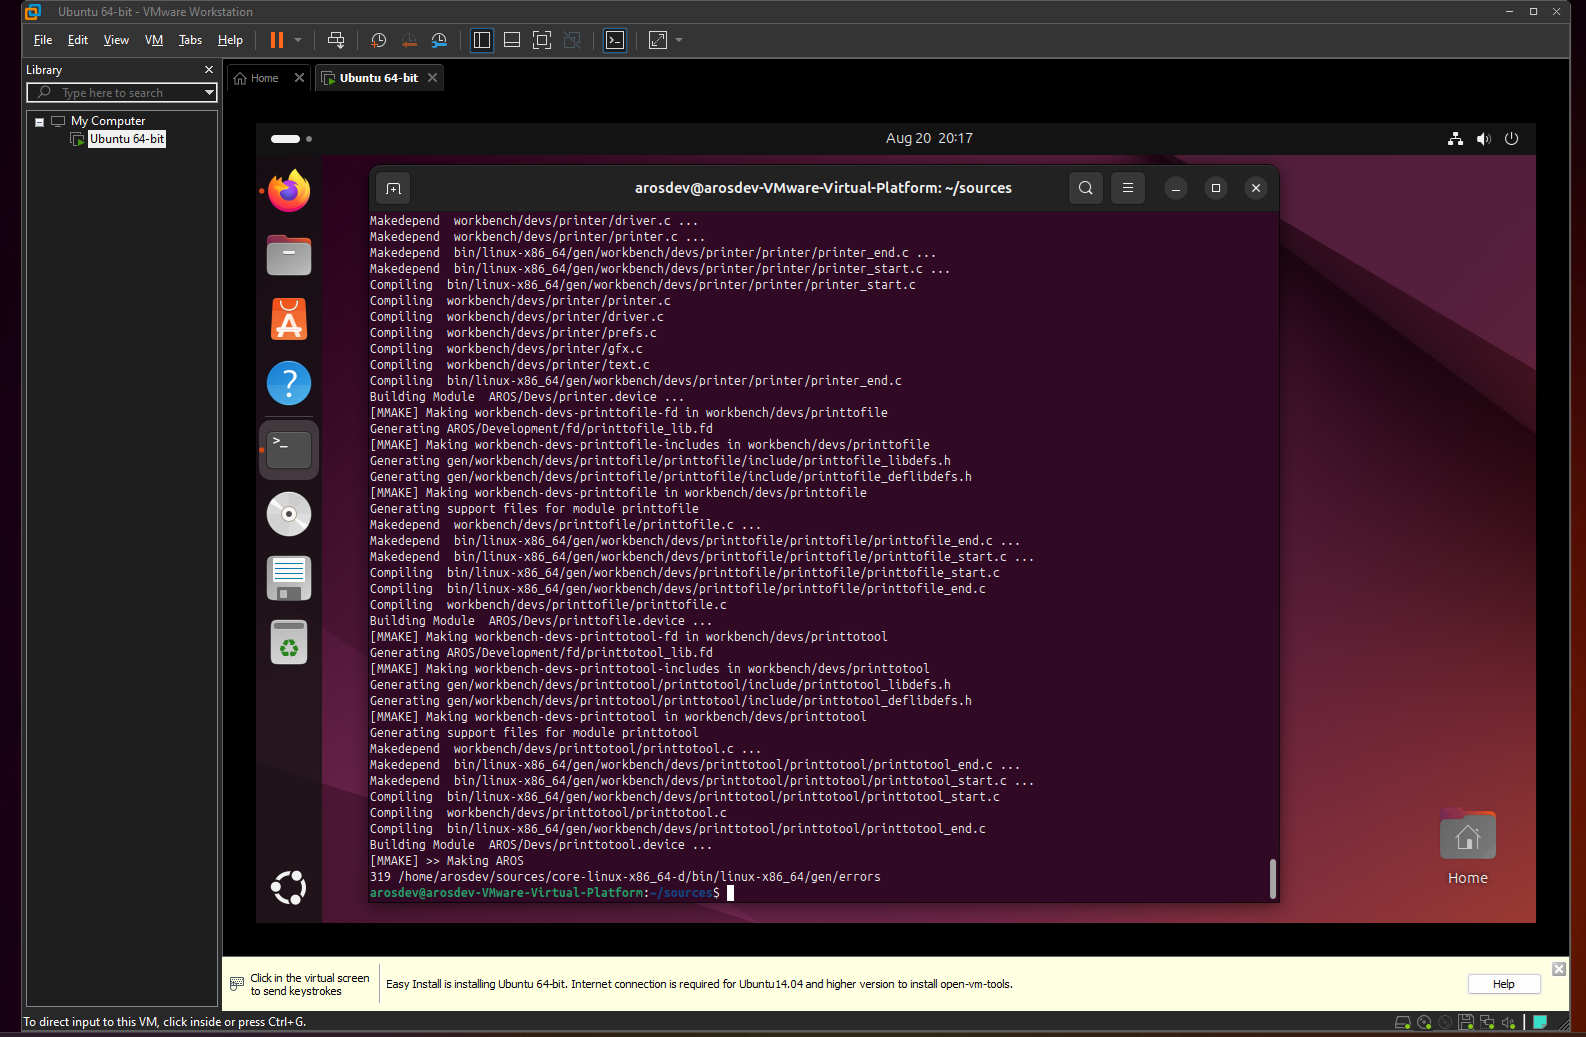Select Ubuntu 64-bit in the library tree
This screenshot has height=1037, width=1586.
click(x=127, y=139)
